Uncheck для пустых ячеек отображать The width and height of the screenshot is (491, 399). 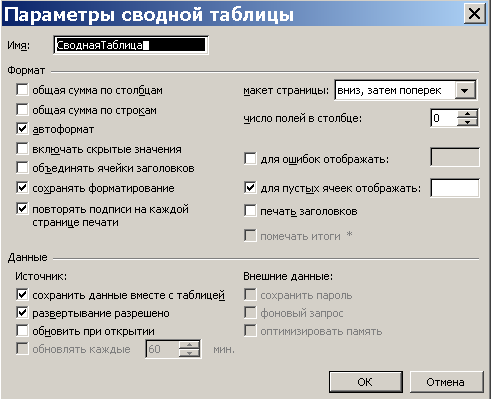[250, 188]
